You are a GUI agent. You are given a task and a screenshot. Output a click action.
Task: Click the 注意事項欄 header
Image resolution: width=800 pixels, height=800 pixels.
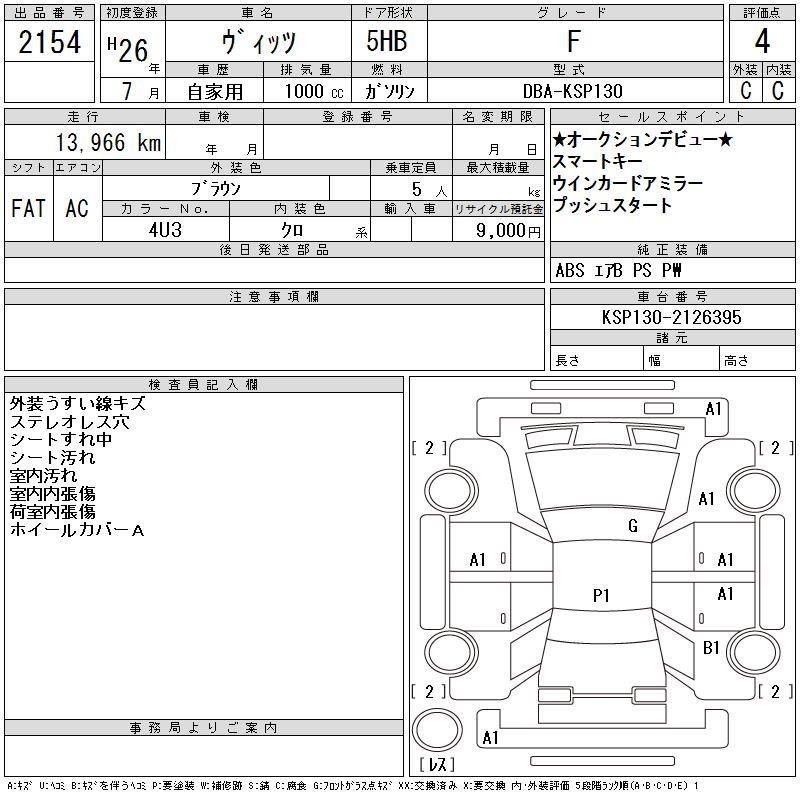tap(274, 297)
